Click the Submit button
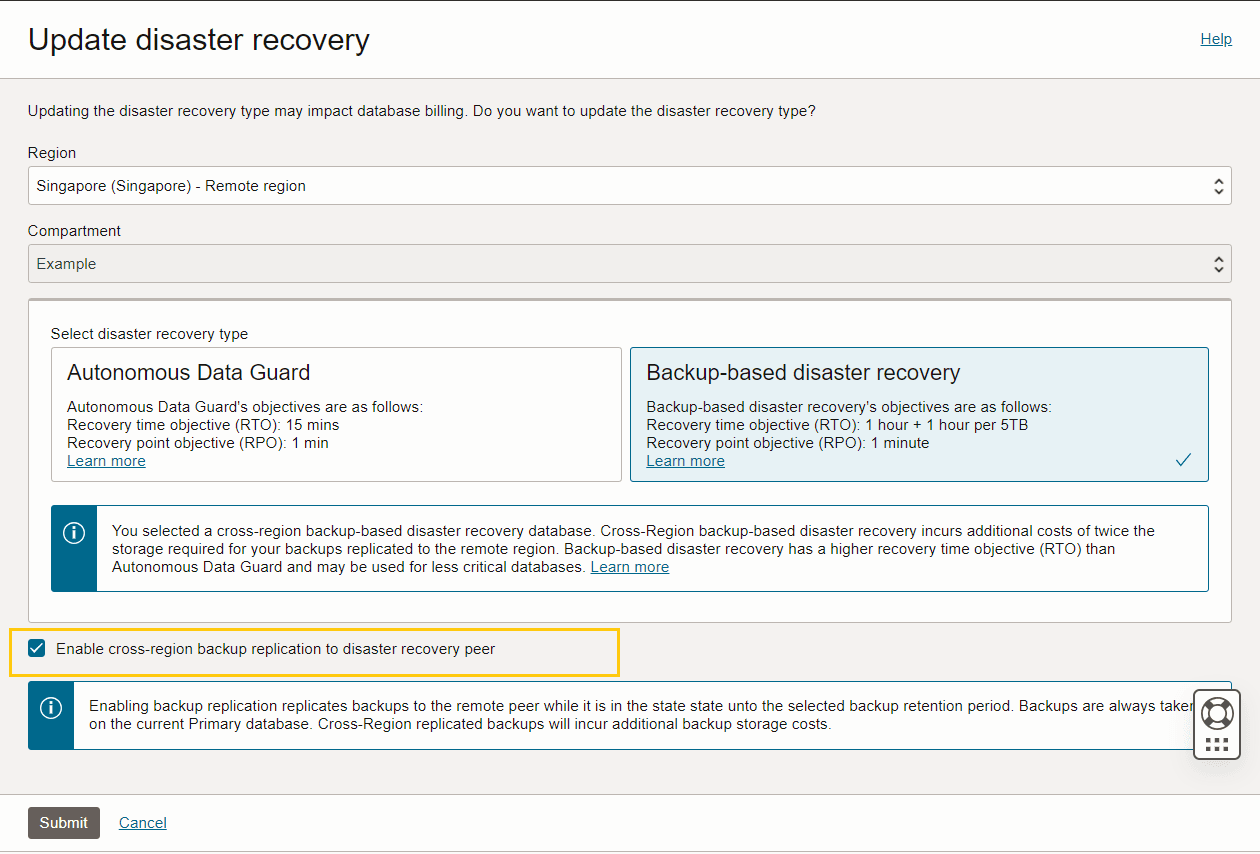This screenshot has height=854, width=1260. pyautogui.click(x=64, y=823)
